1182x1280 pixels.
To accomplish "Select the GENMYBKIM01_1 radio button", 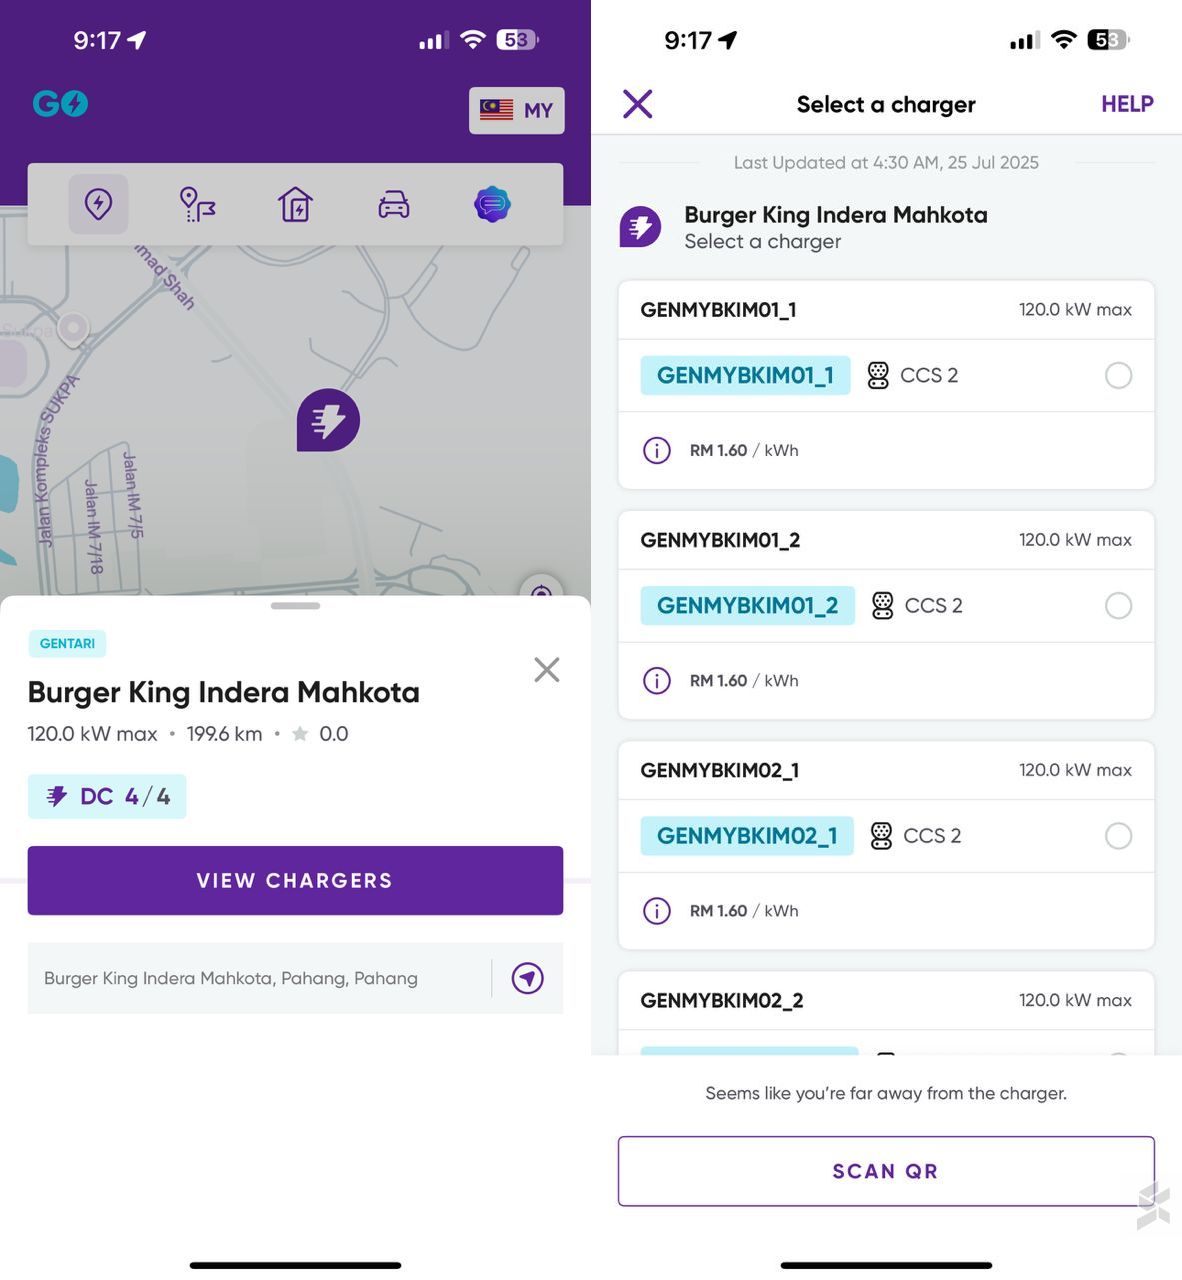I will coord(1118,375).
